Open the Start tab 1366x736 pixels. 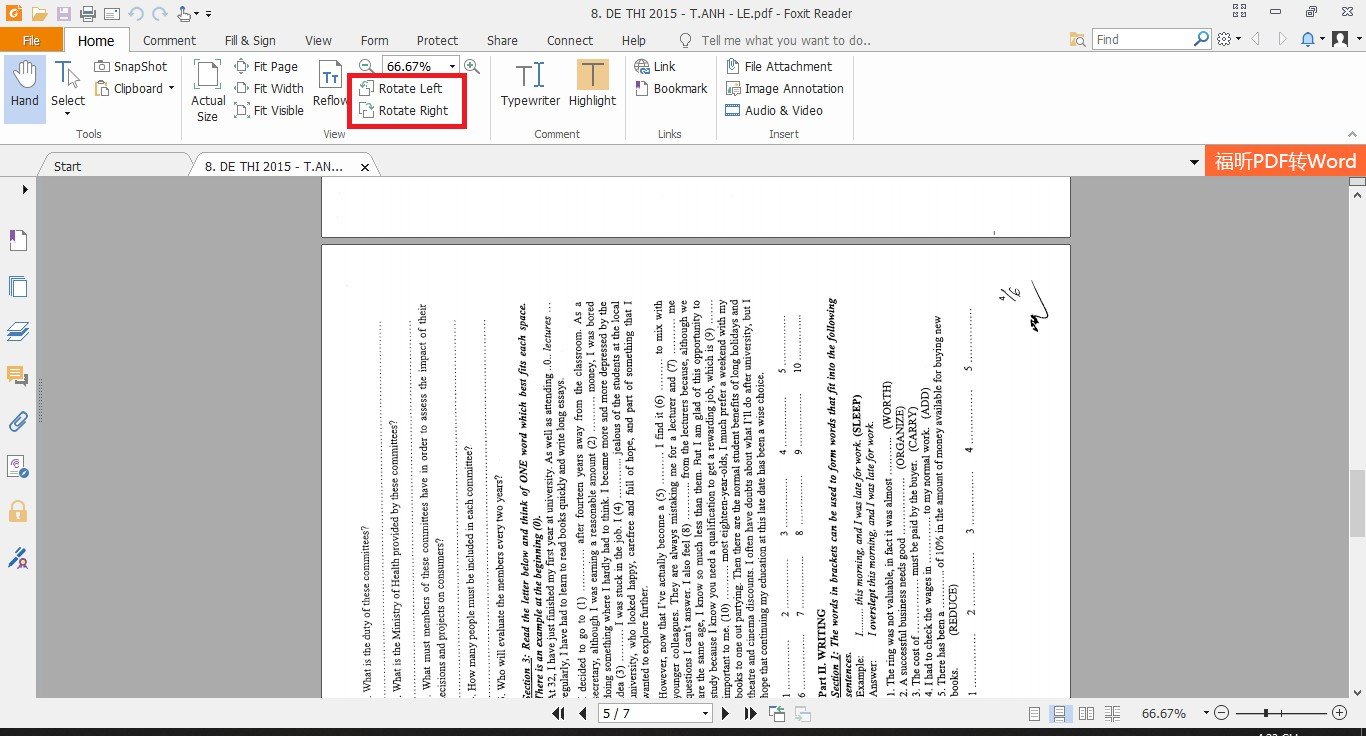[x=66, y=166]
